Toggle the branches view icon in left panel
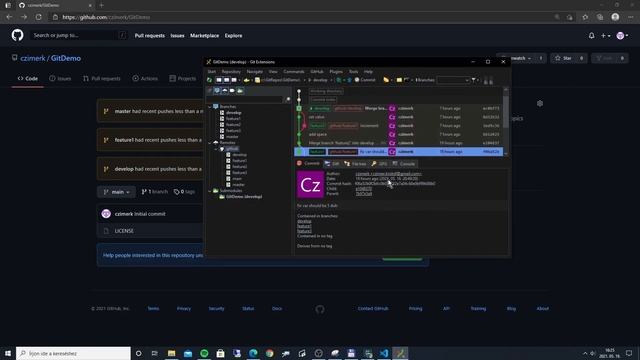This screenshot has height=360, width=640. pyautogui.click(x=217, y=91)
